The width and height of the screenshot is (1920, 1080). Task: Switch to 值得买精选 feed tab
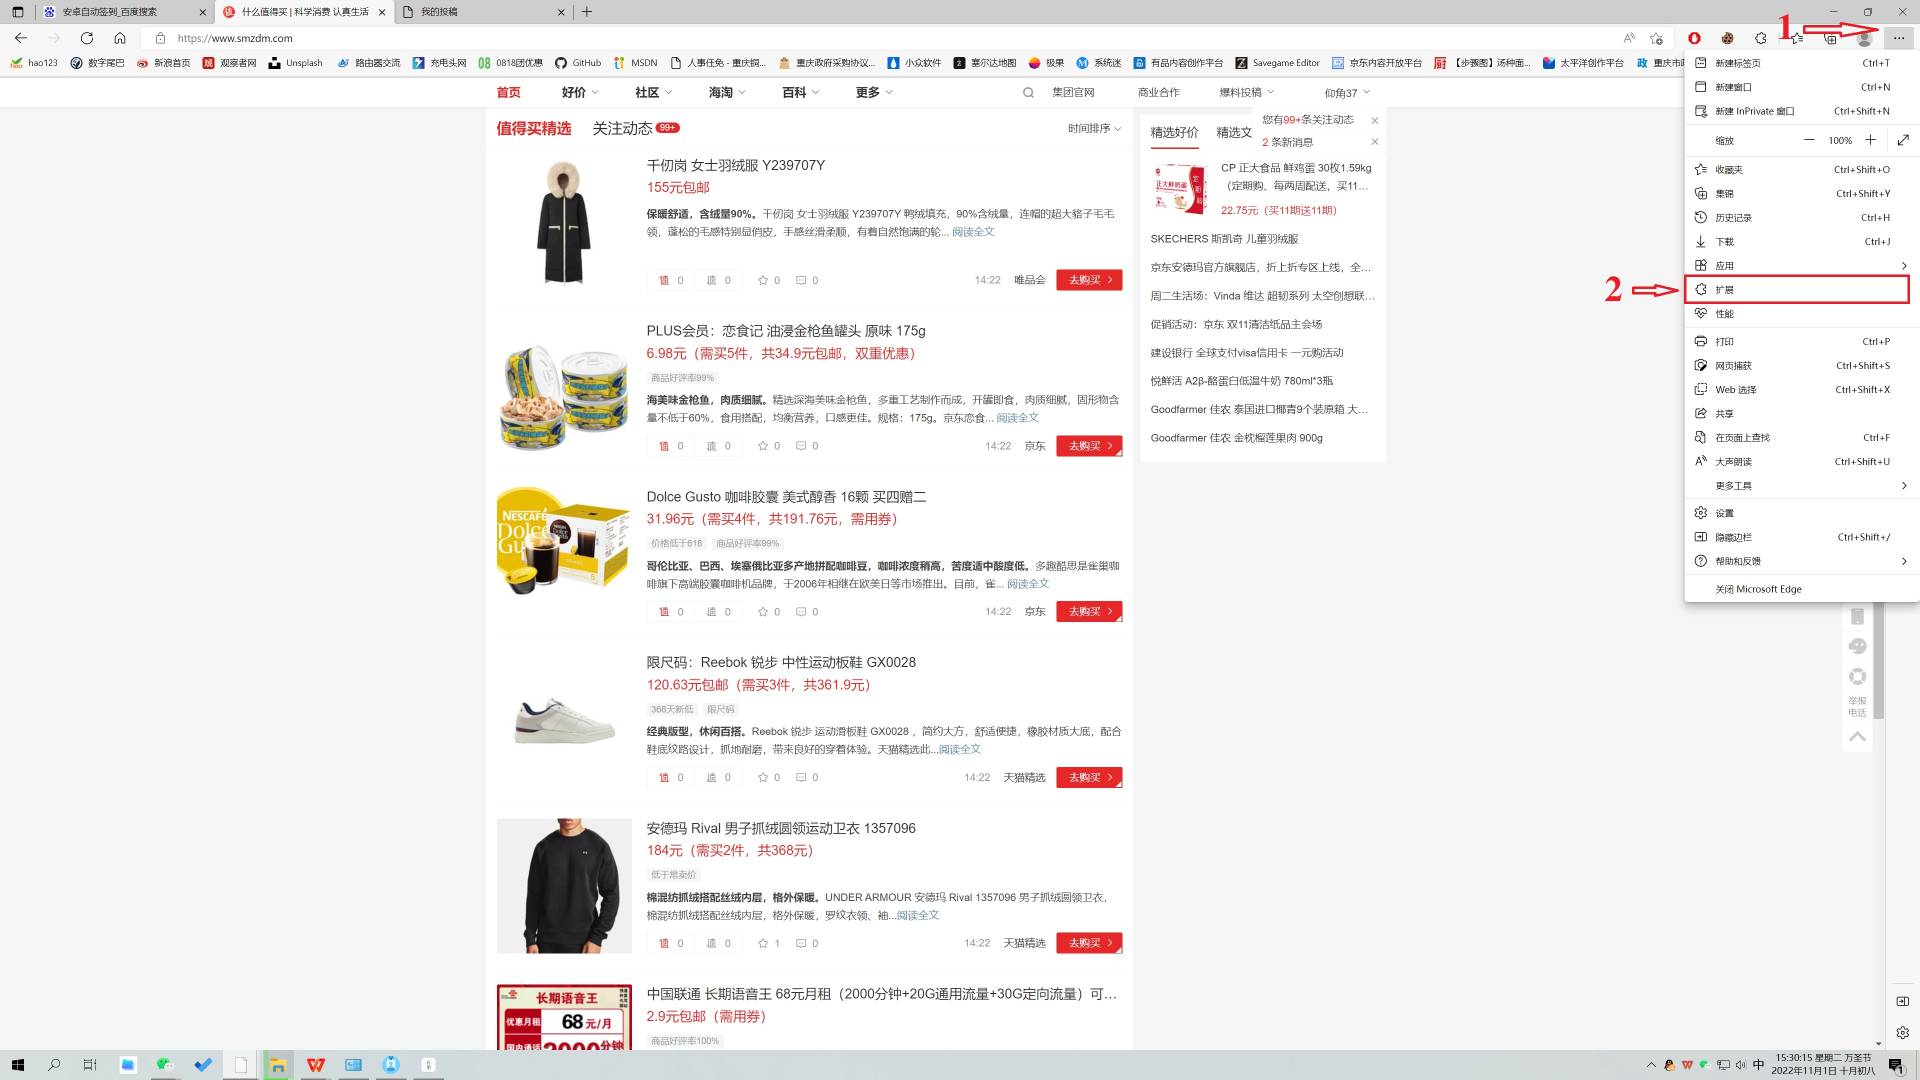[534, 128]
